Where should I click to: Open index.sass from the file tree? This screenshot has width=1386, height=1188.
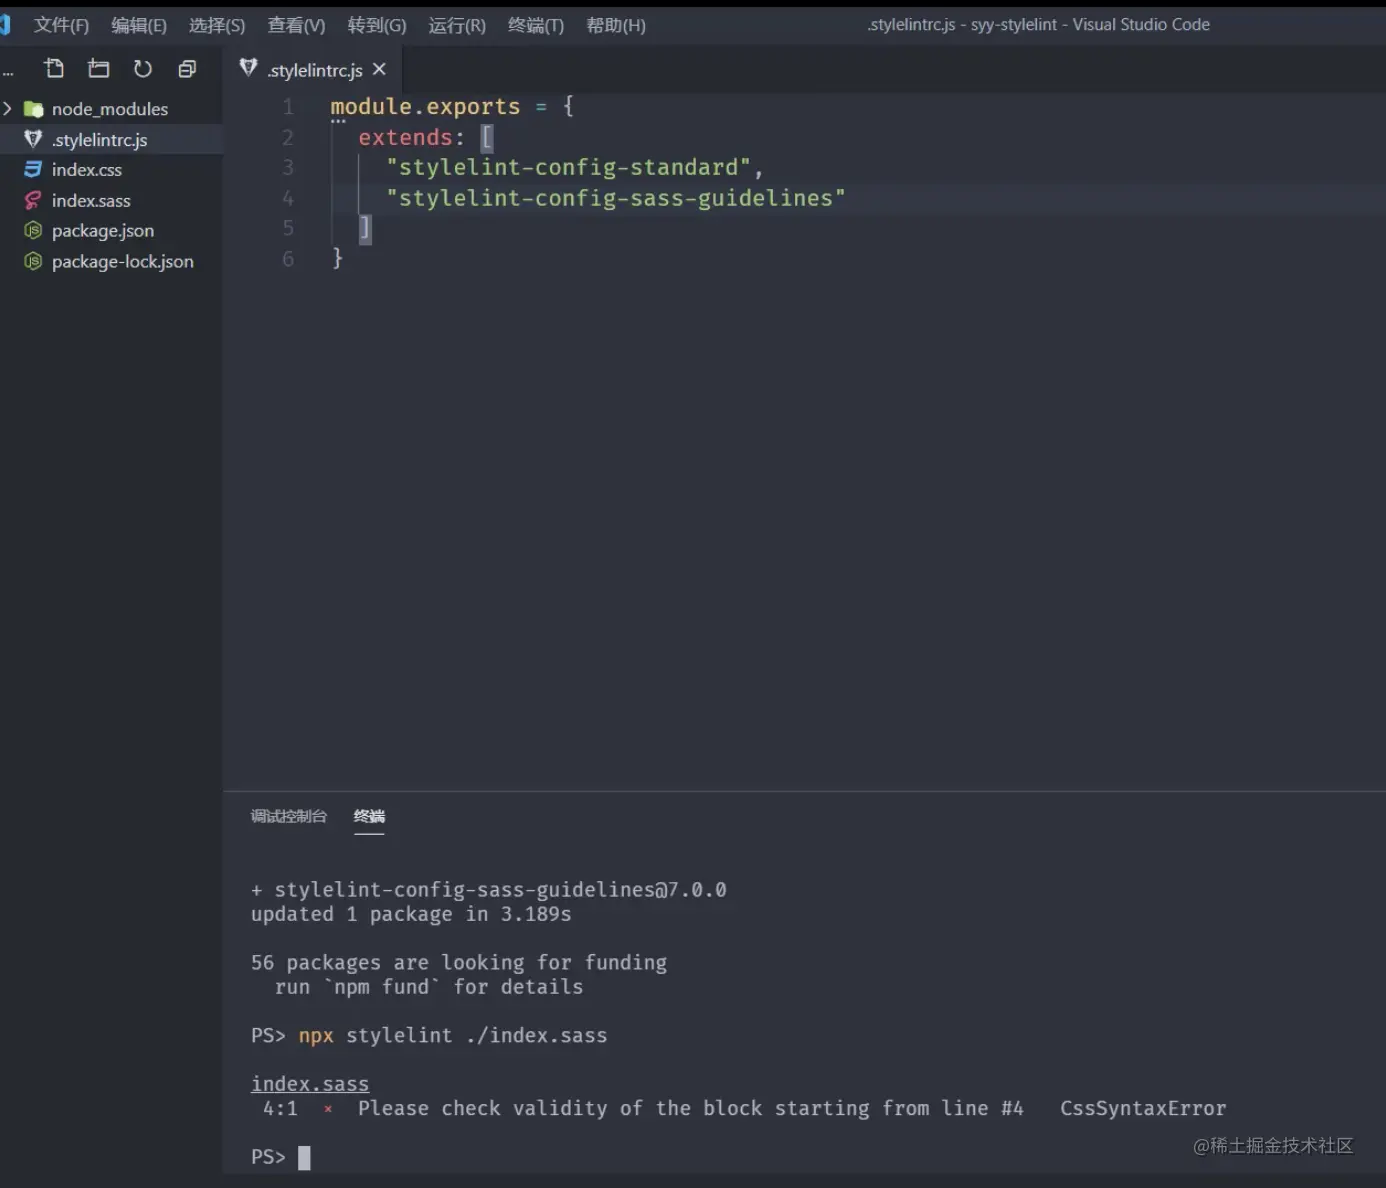pos(111,200)
